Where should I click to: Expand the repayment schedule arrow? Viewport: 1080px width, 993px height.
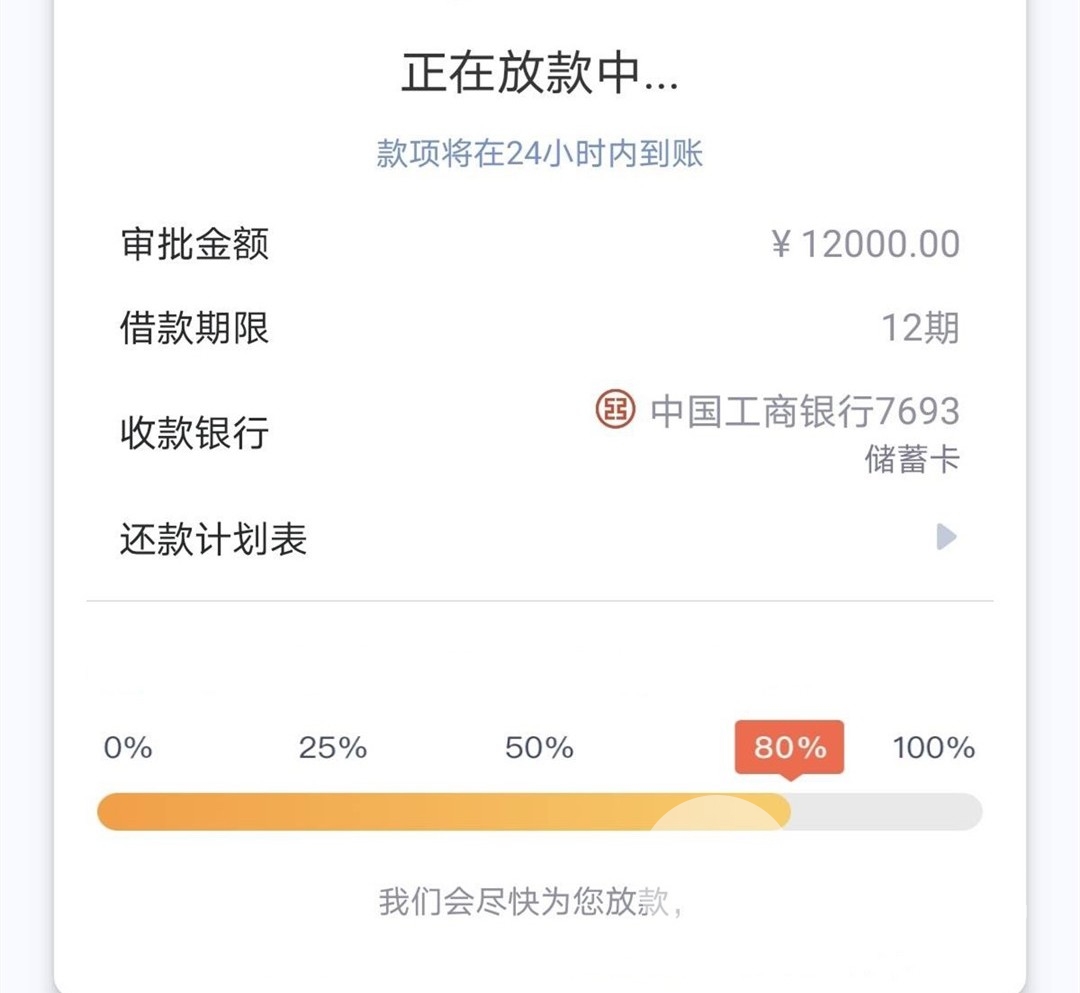[x=946, y=536]
